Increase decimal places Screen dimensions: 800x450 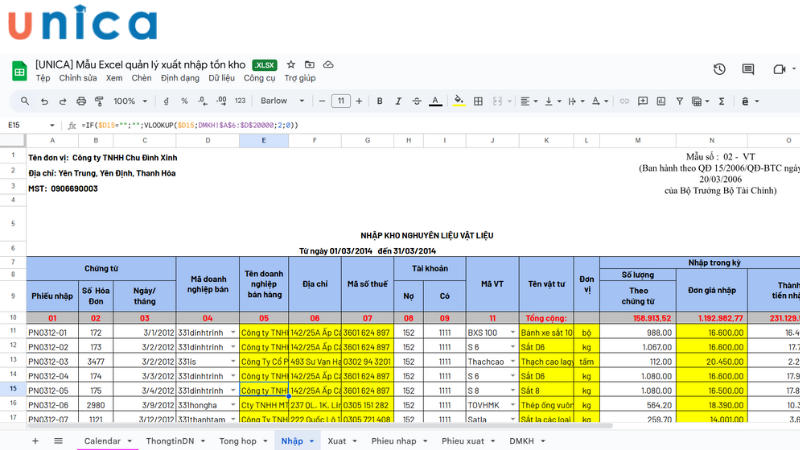click(221, 101)
